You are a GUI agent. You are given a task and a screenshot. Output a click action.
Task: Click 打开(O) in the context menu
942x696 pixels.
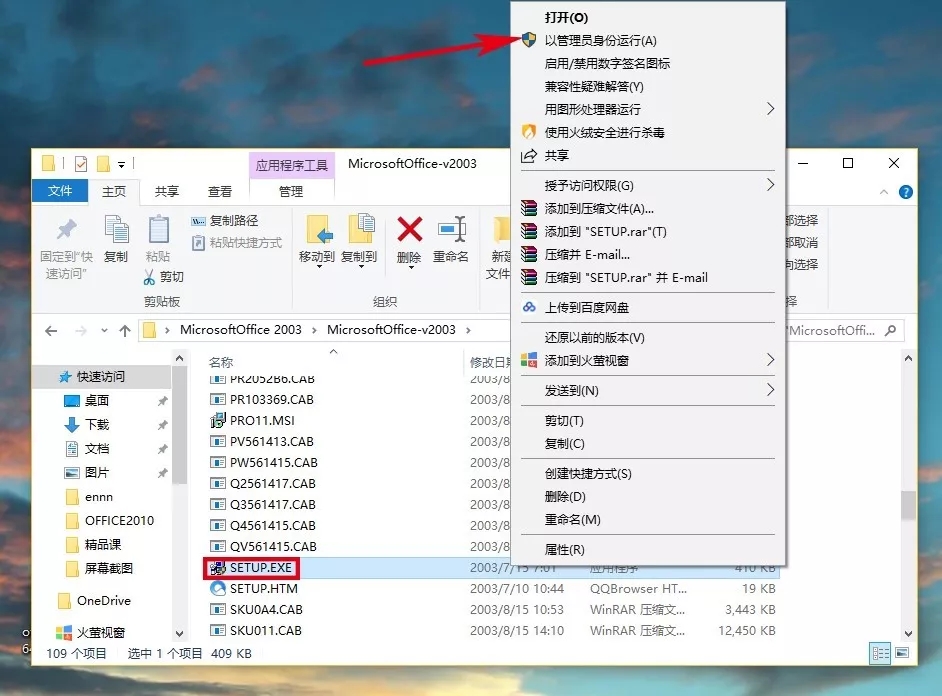pos(566,17)
